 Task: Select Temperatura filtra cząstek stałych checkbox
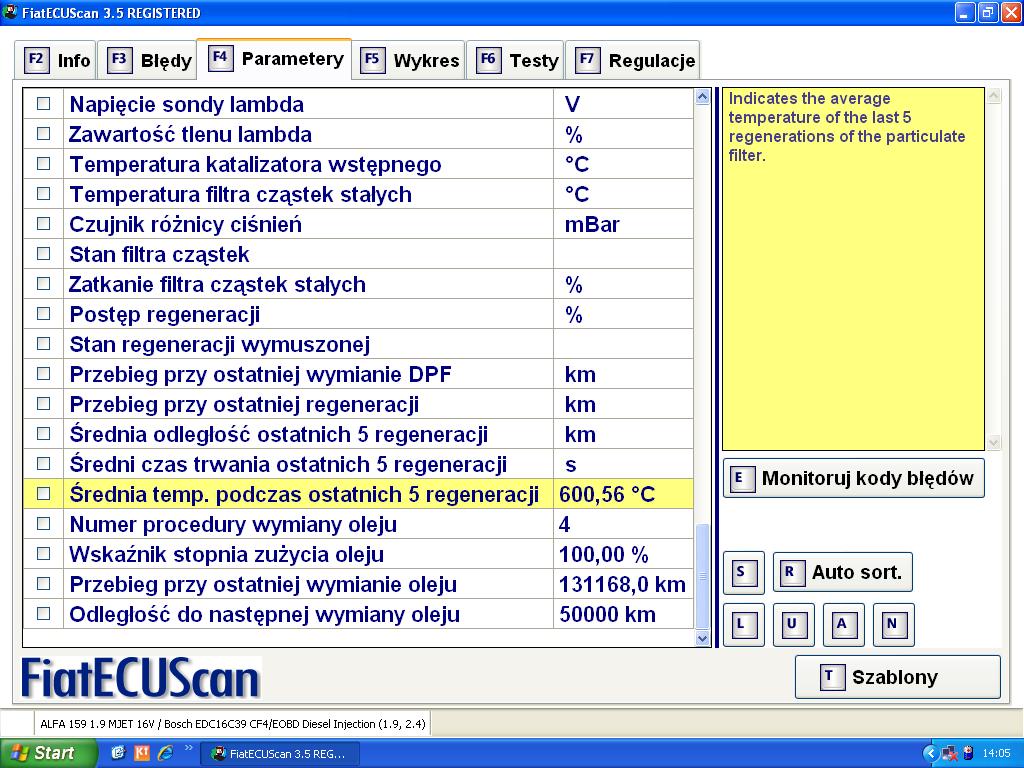pos(43,193)
